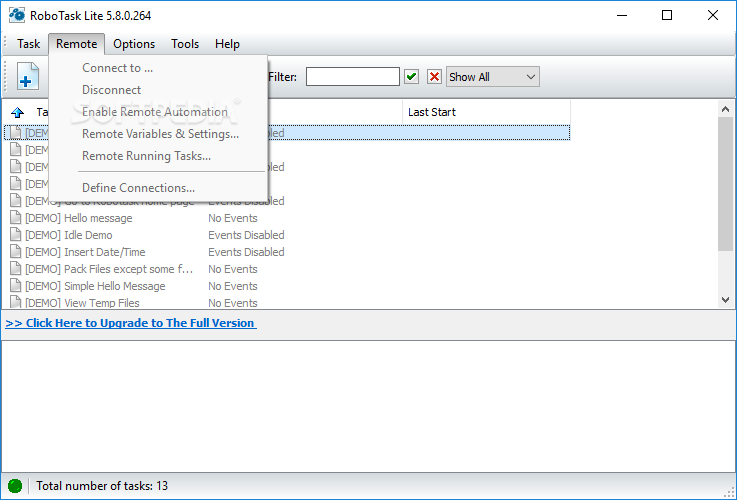
Task: Open the Help menu
Action: 227,44
